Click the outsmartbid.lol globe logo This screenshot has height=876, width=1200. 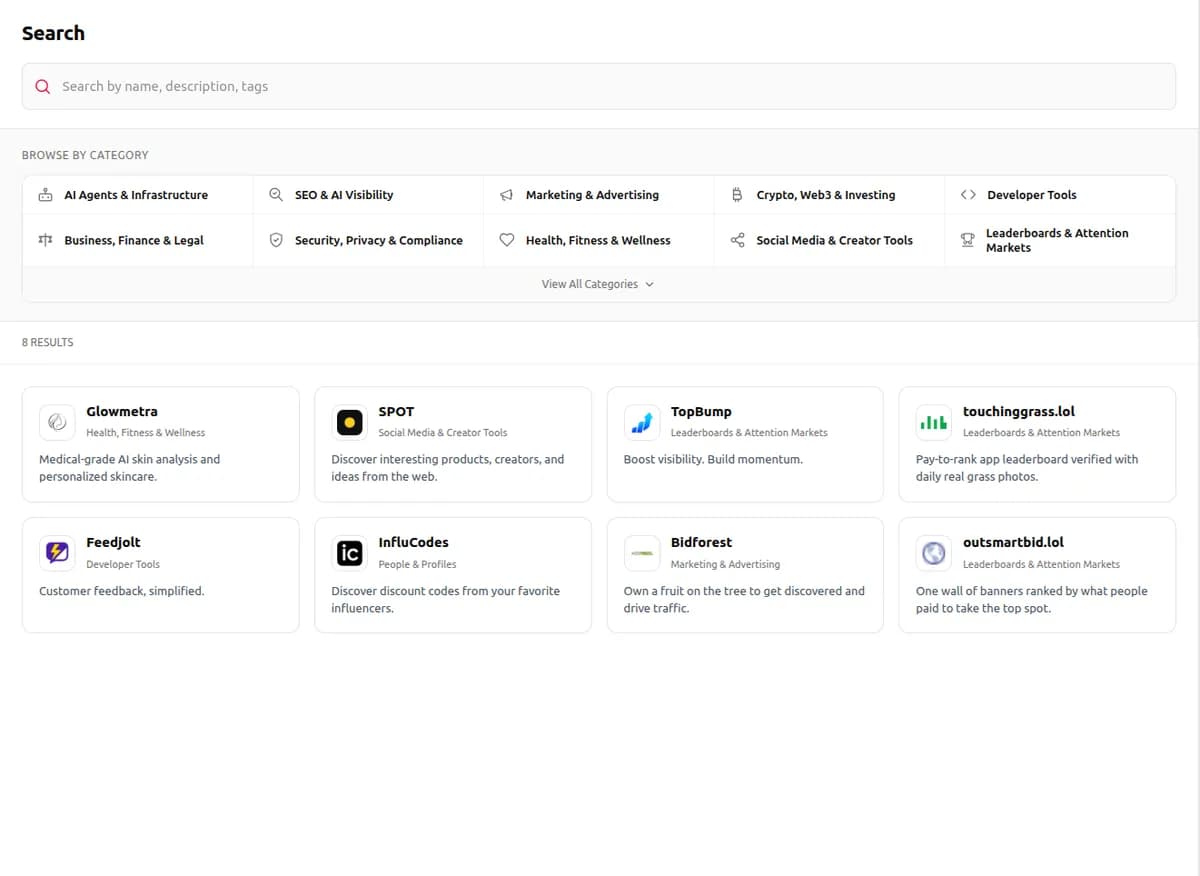(933, 553)
